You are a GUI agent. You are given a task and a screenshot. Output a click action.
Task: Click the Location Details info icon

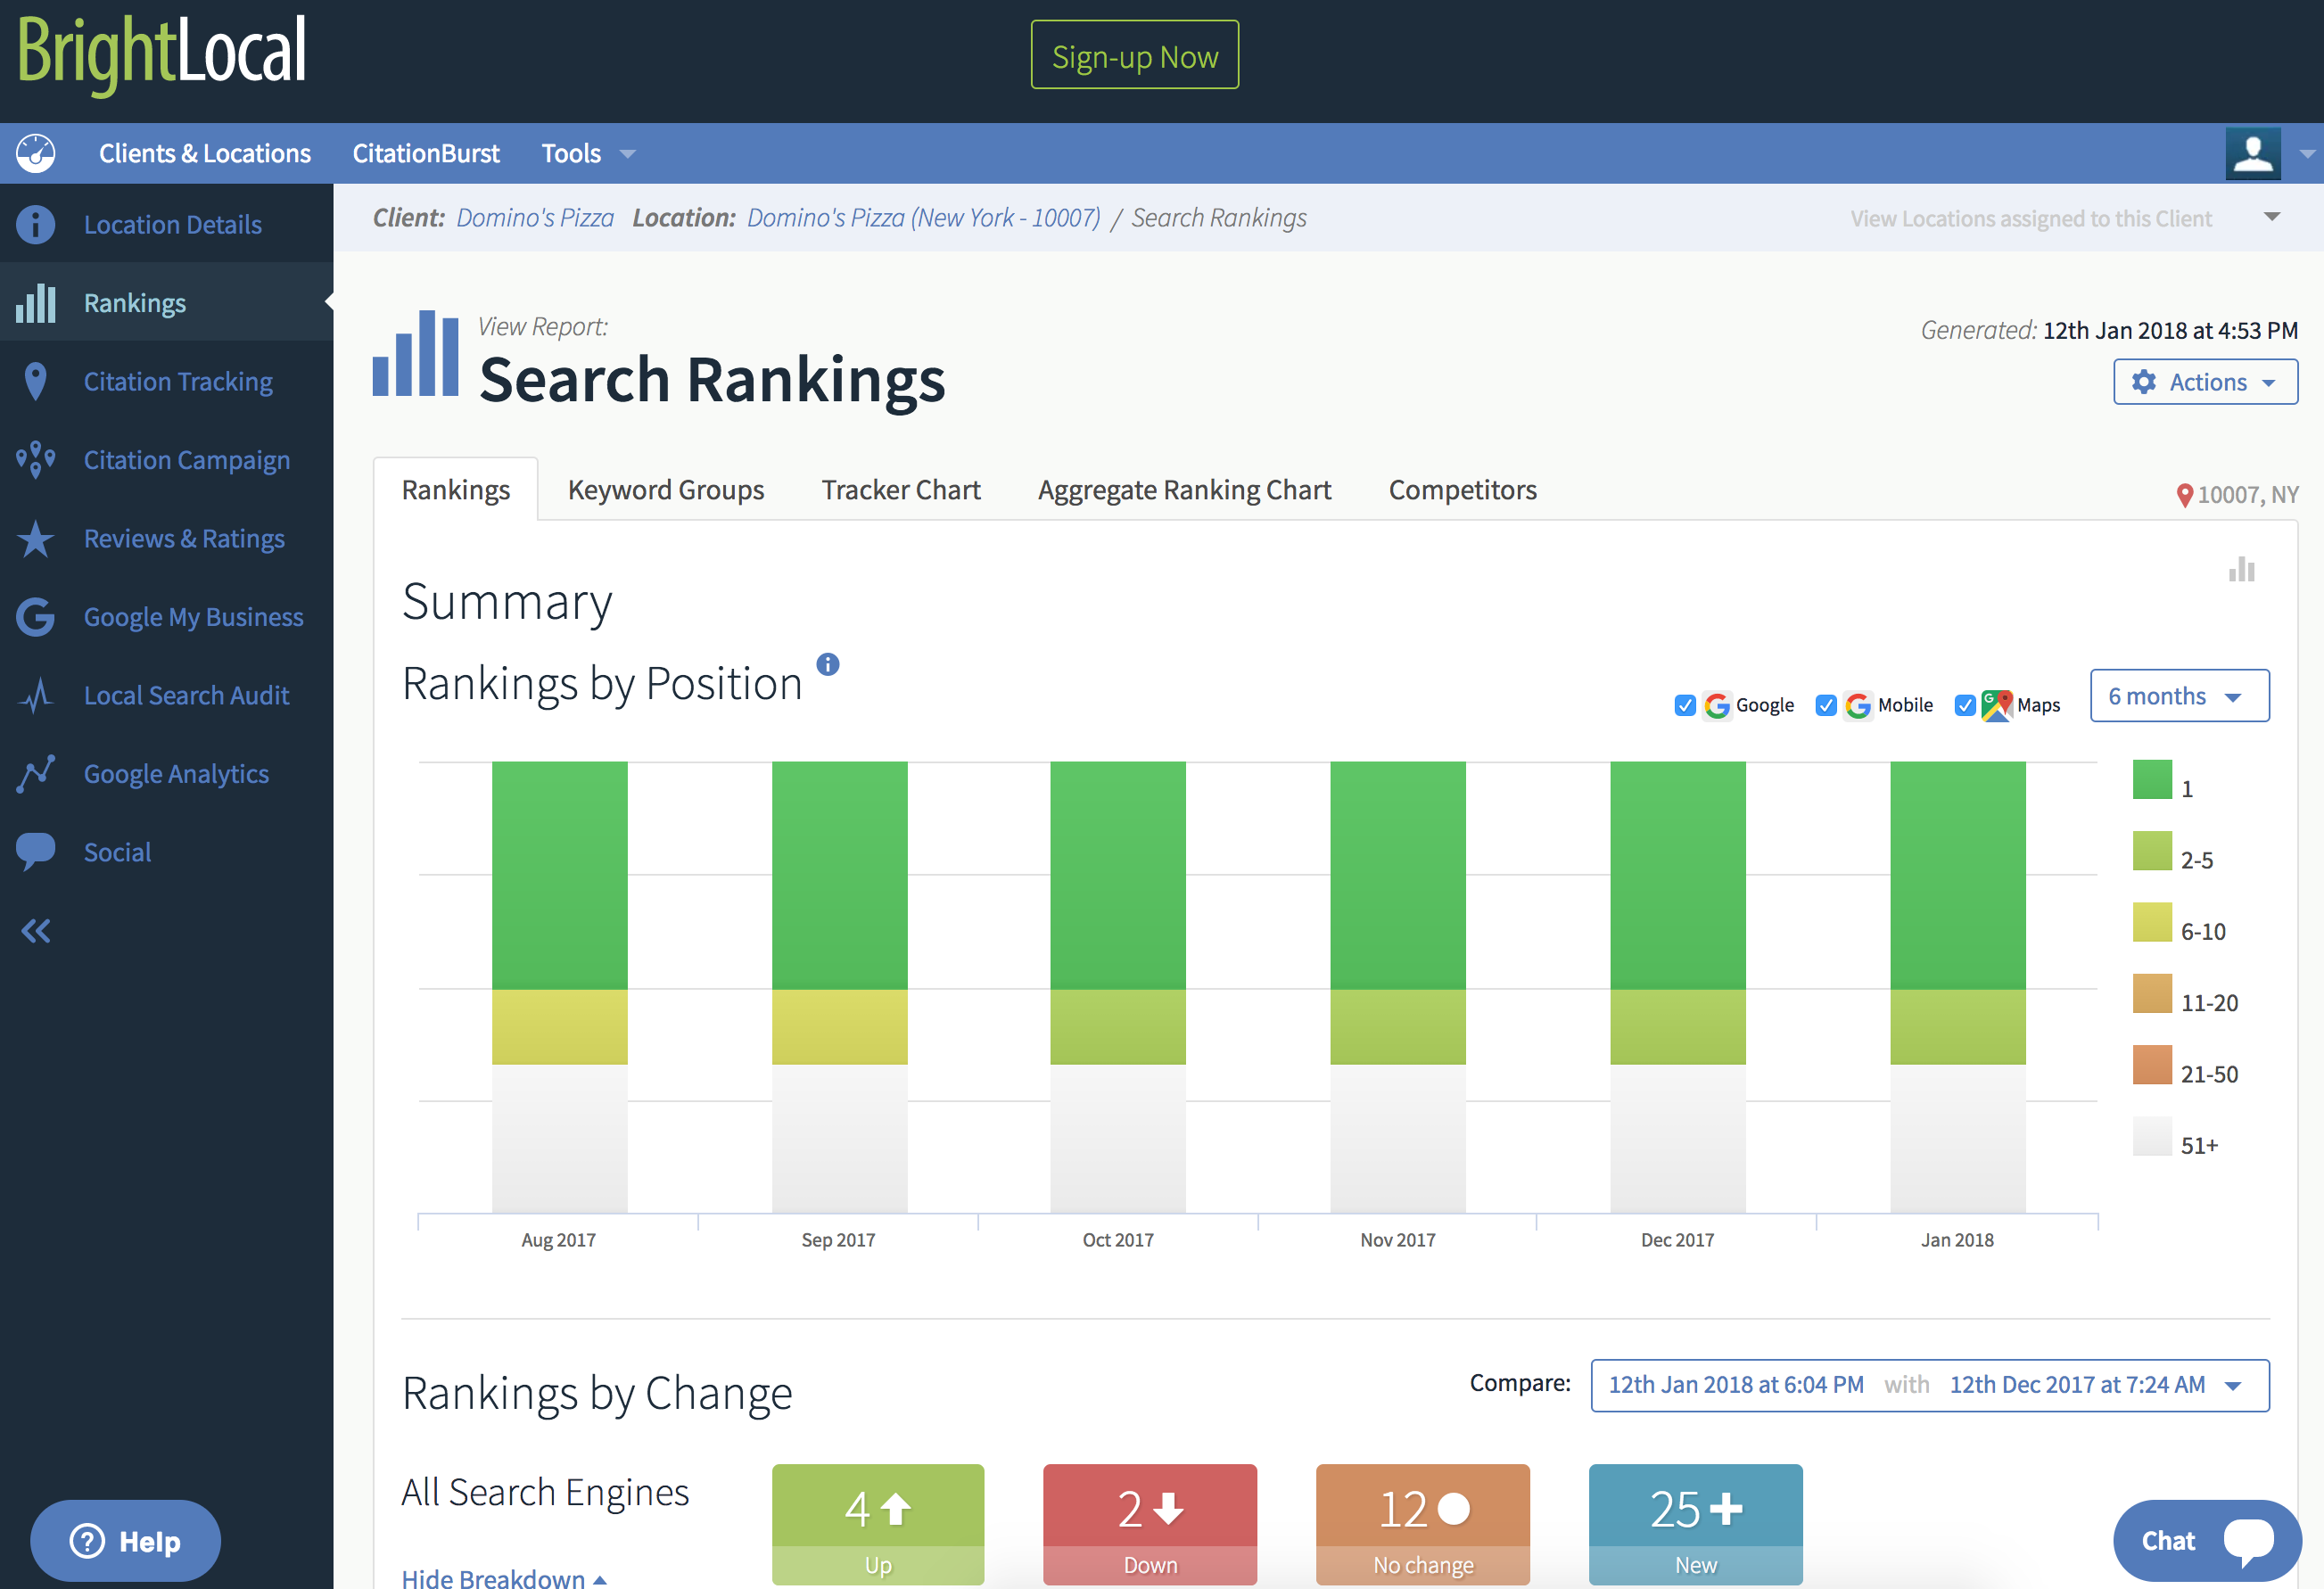click(36, 224)
